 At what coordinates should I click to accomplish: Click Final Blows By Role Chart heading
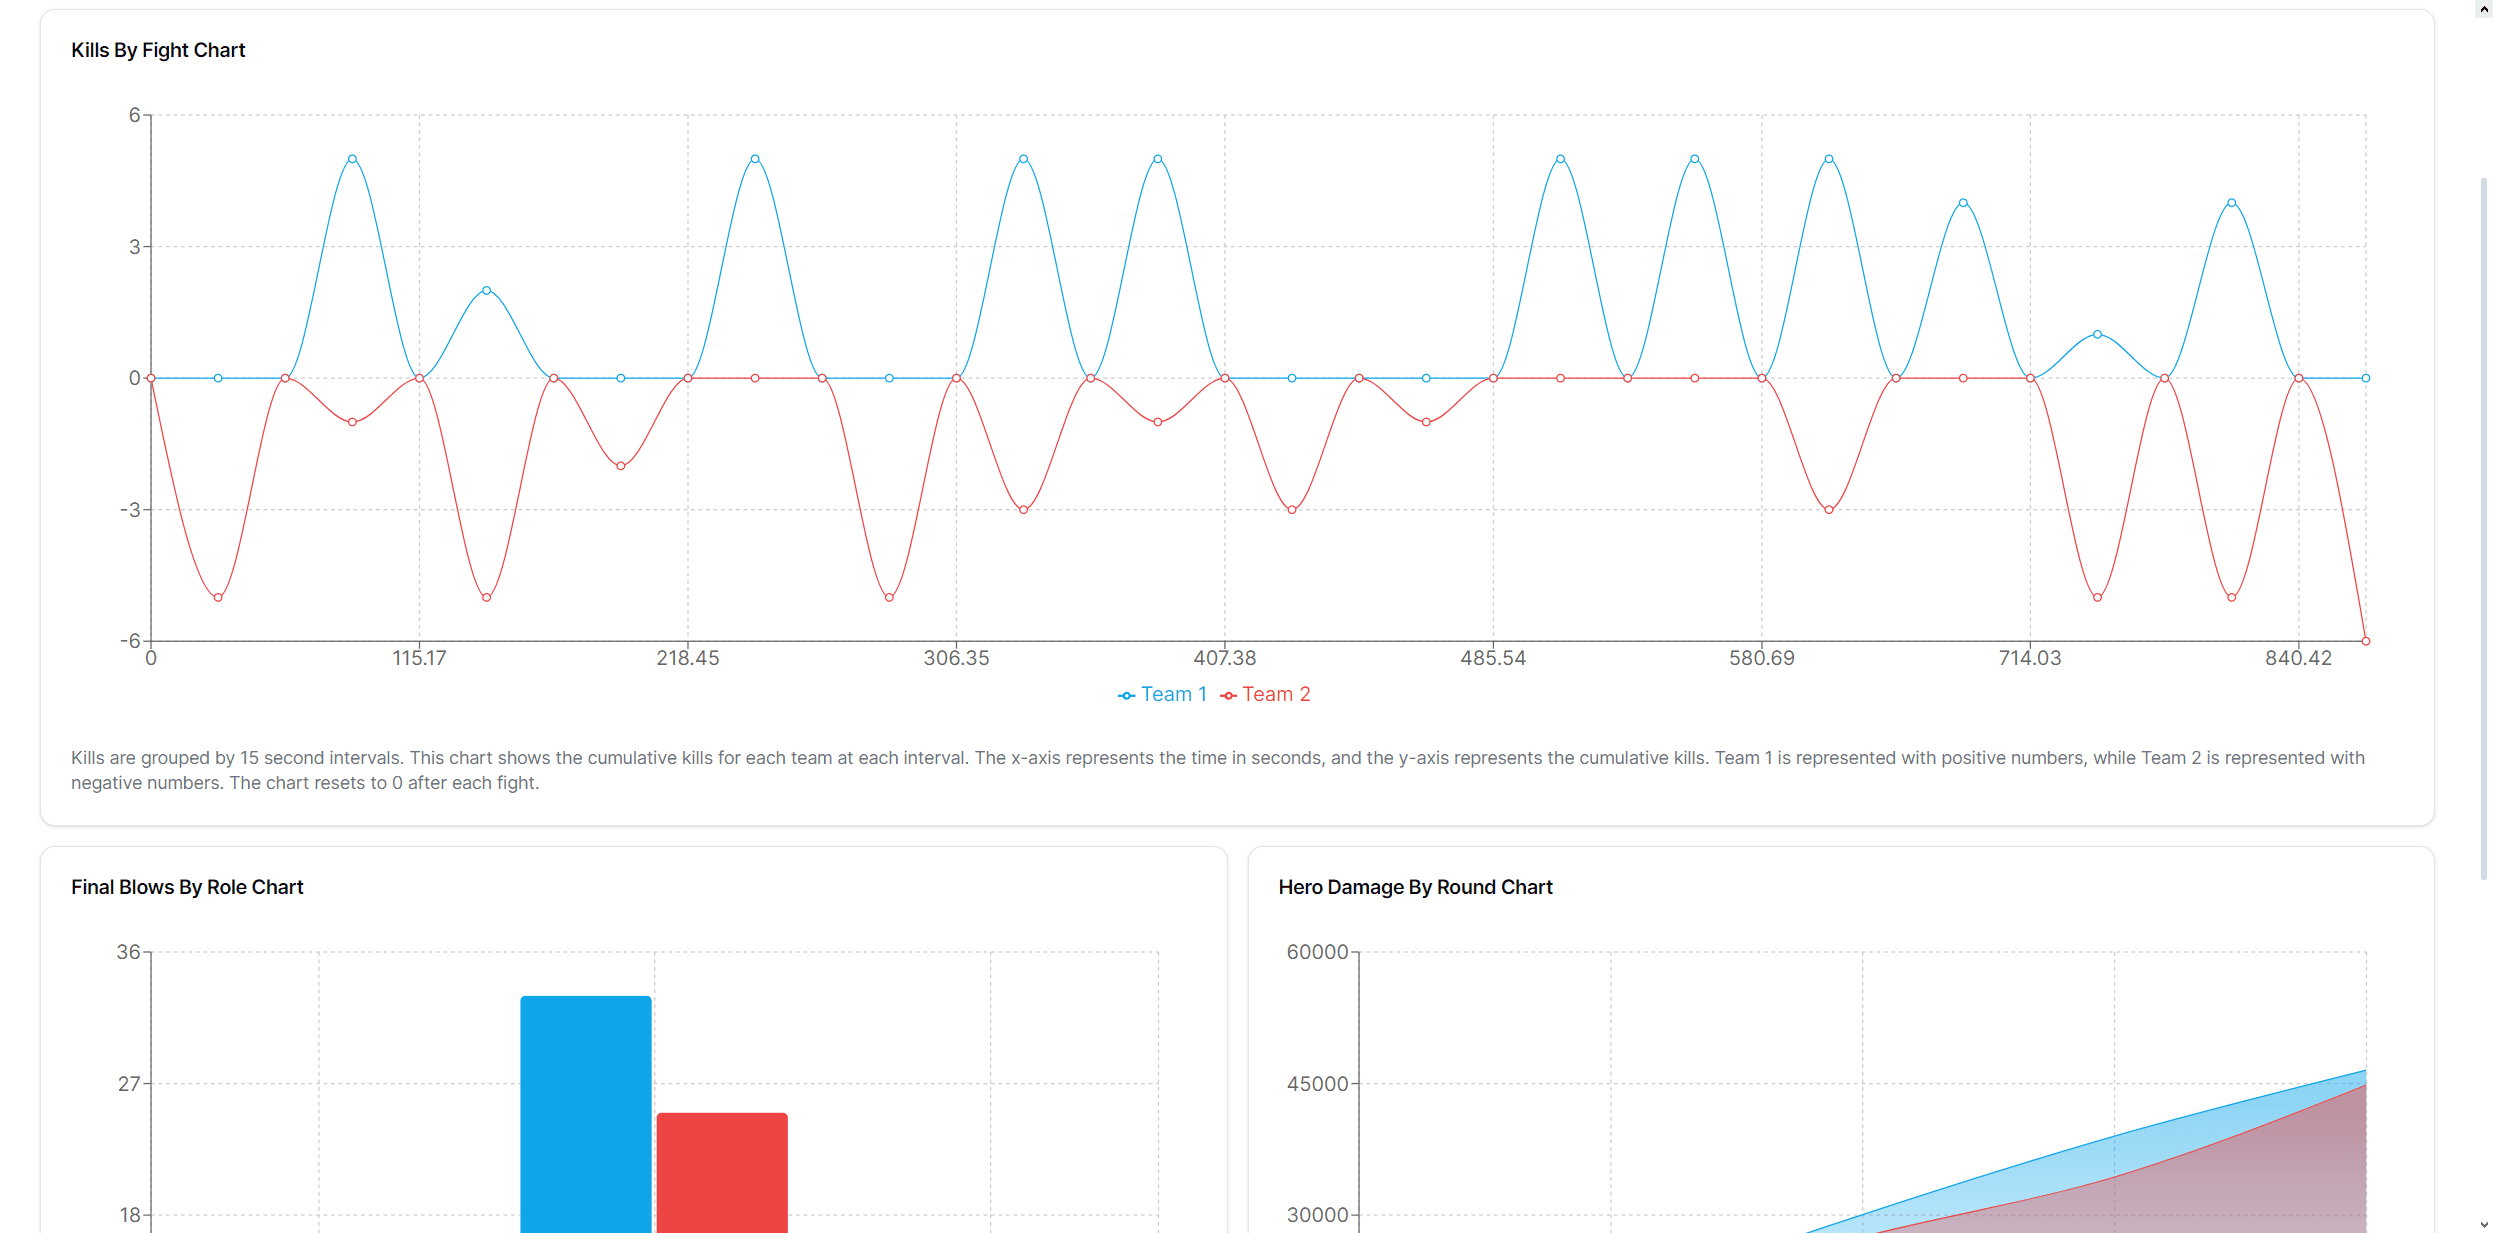coord(187,887)
